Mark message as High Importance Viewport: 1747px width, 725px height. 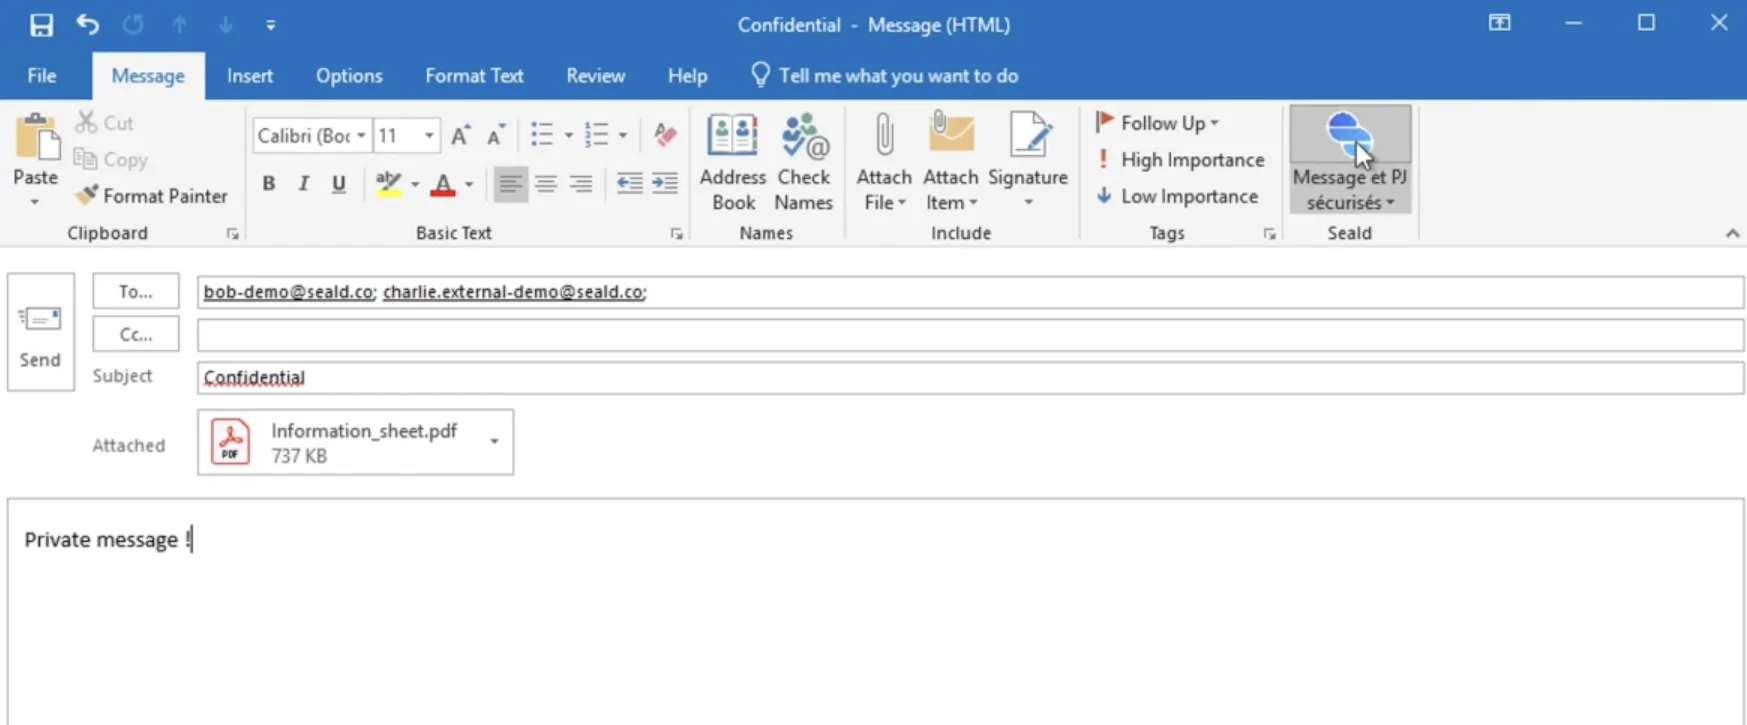pos(1180,160)
